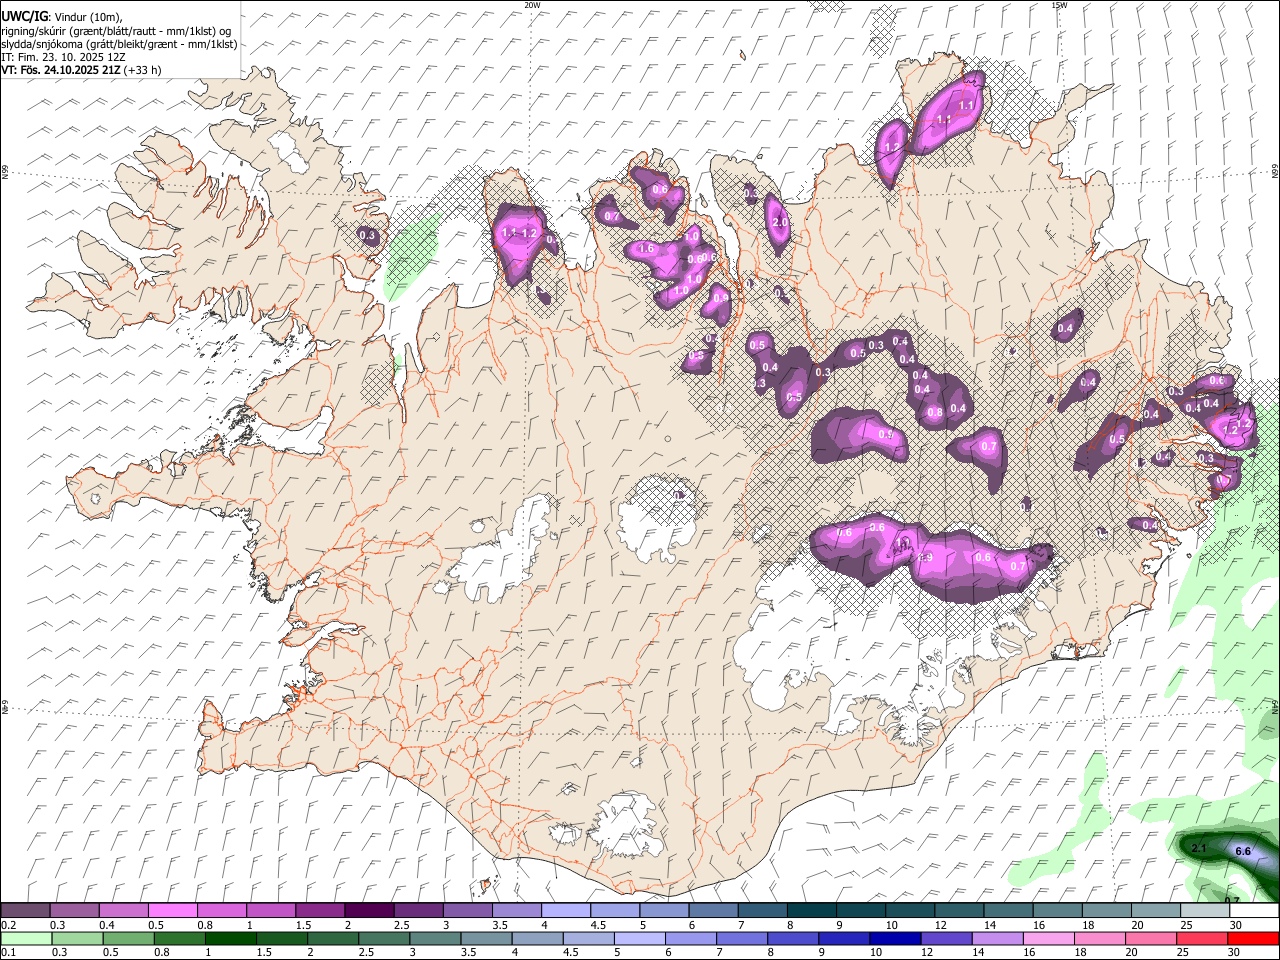The image size is (1280, 960).
Task: Click the light green rain patch over Húnaflói bay
Action: 412,256
